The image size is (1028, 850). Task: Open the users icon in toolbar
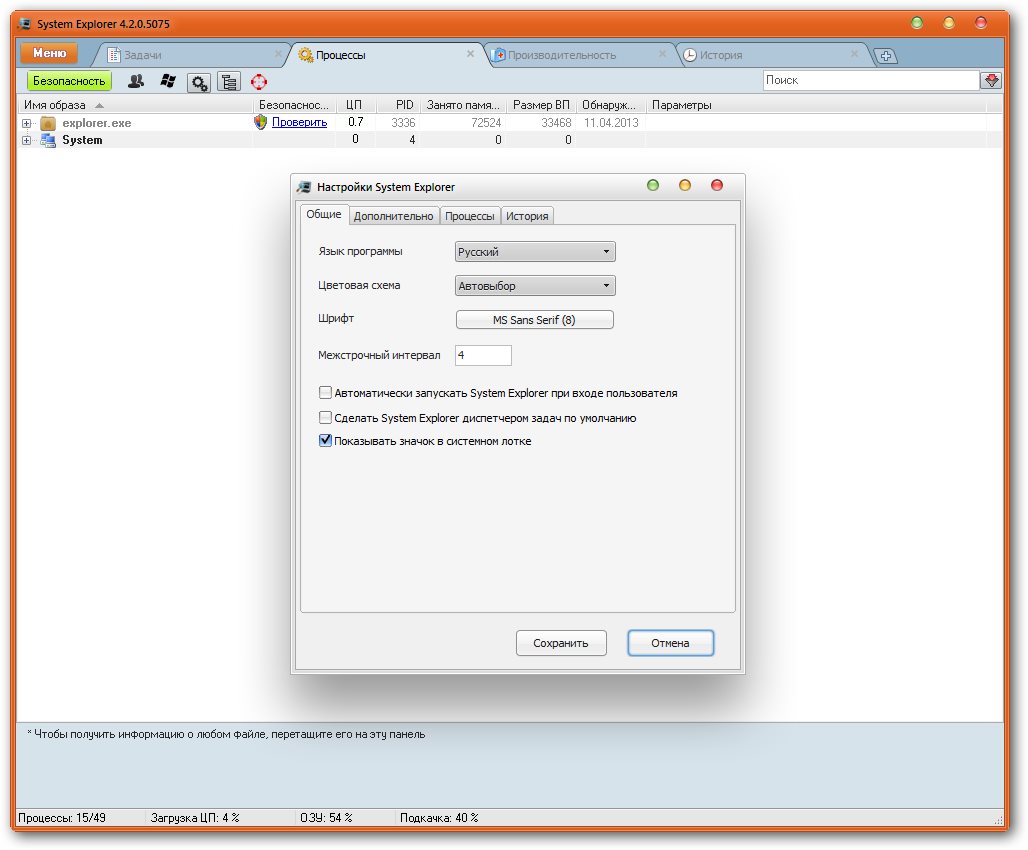[x=136, y=81]
